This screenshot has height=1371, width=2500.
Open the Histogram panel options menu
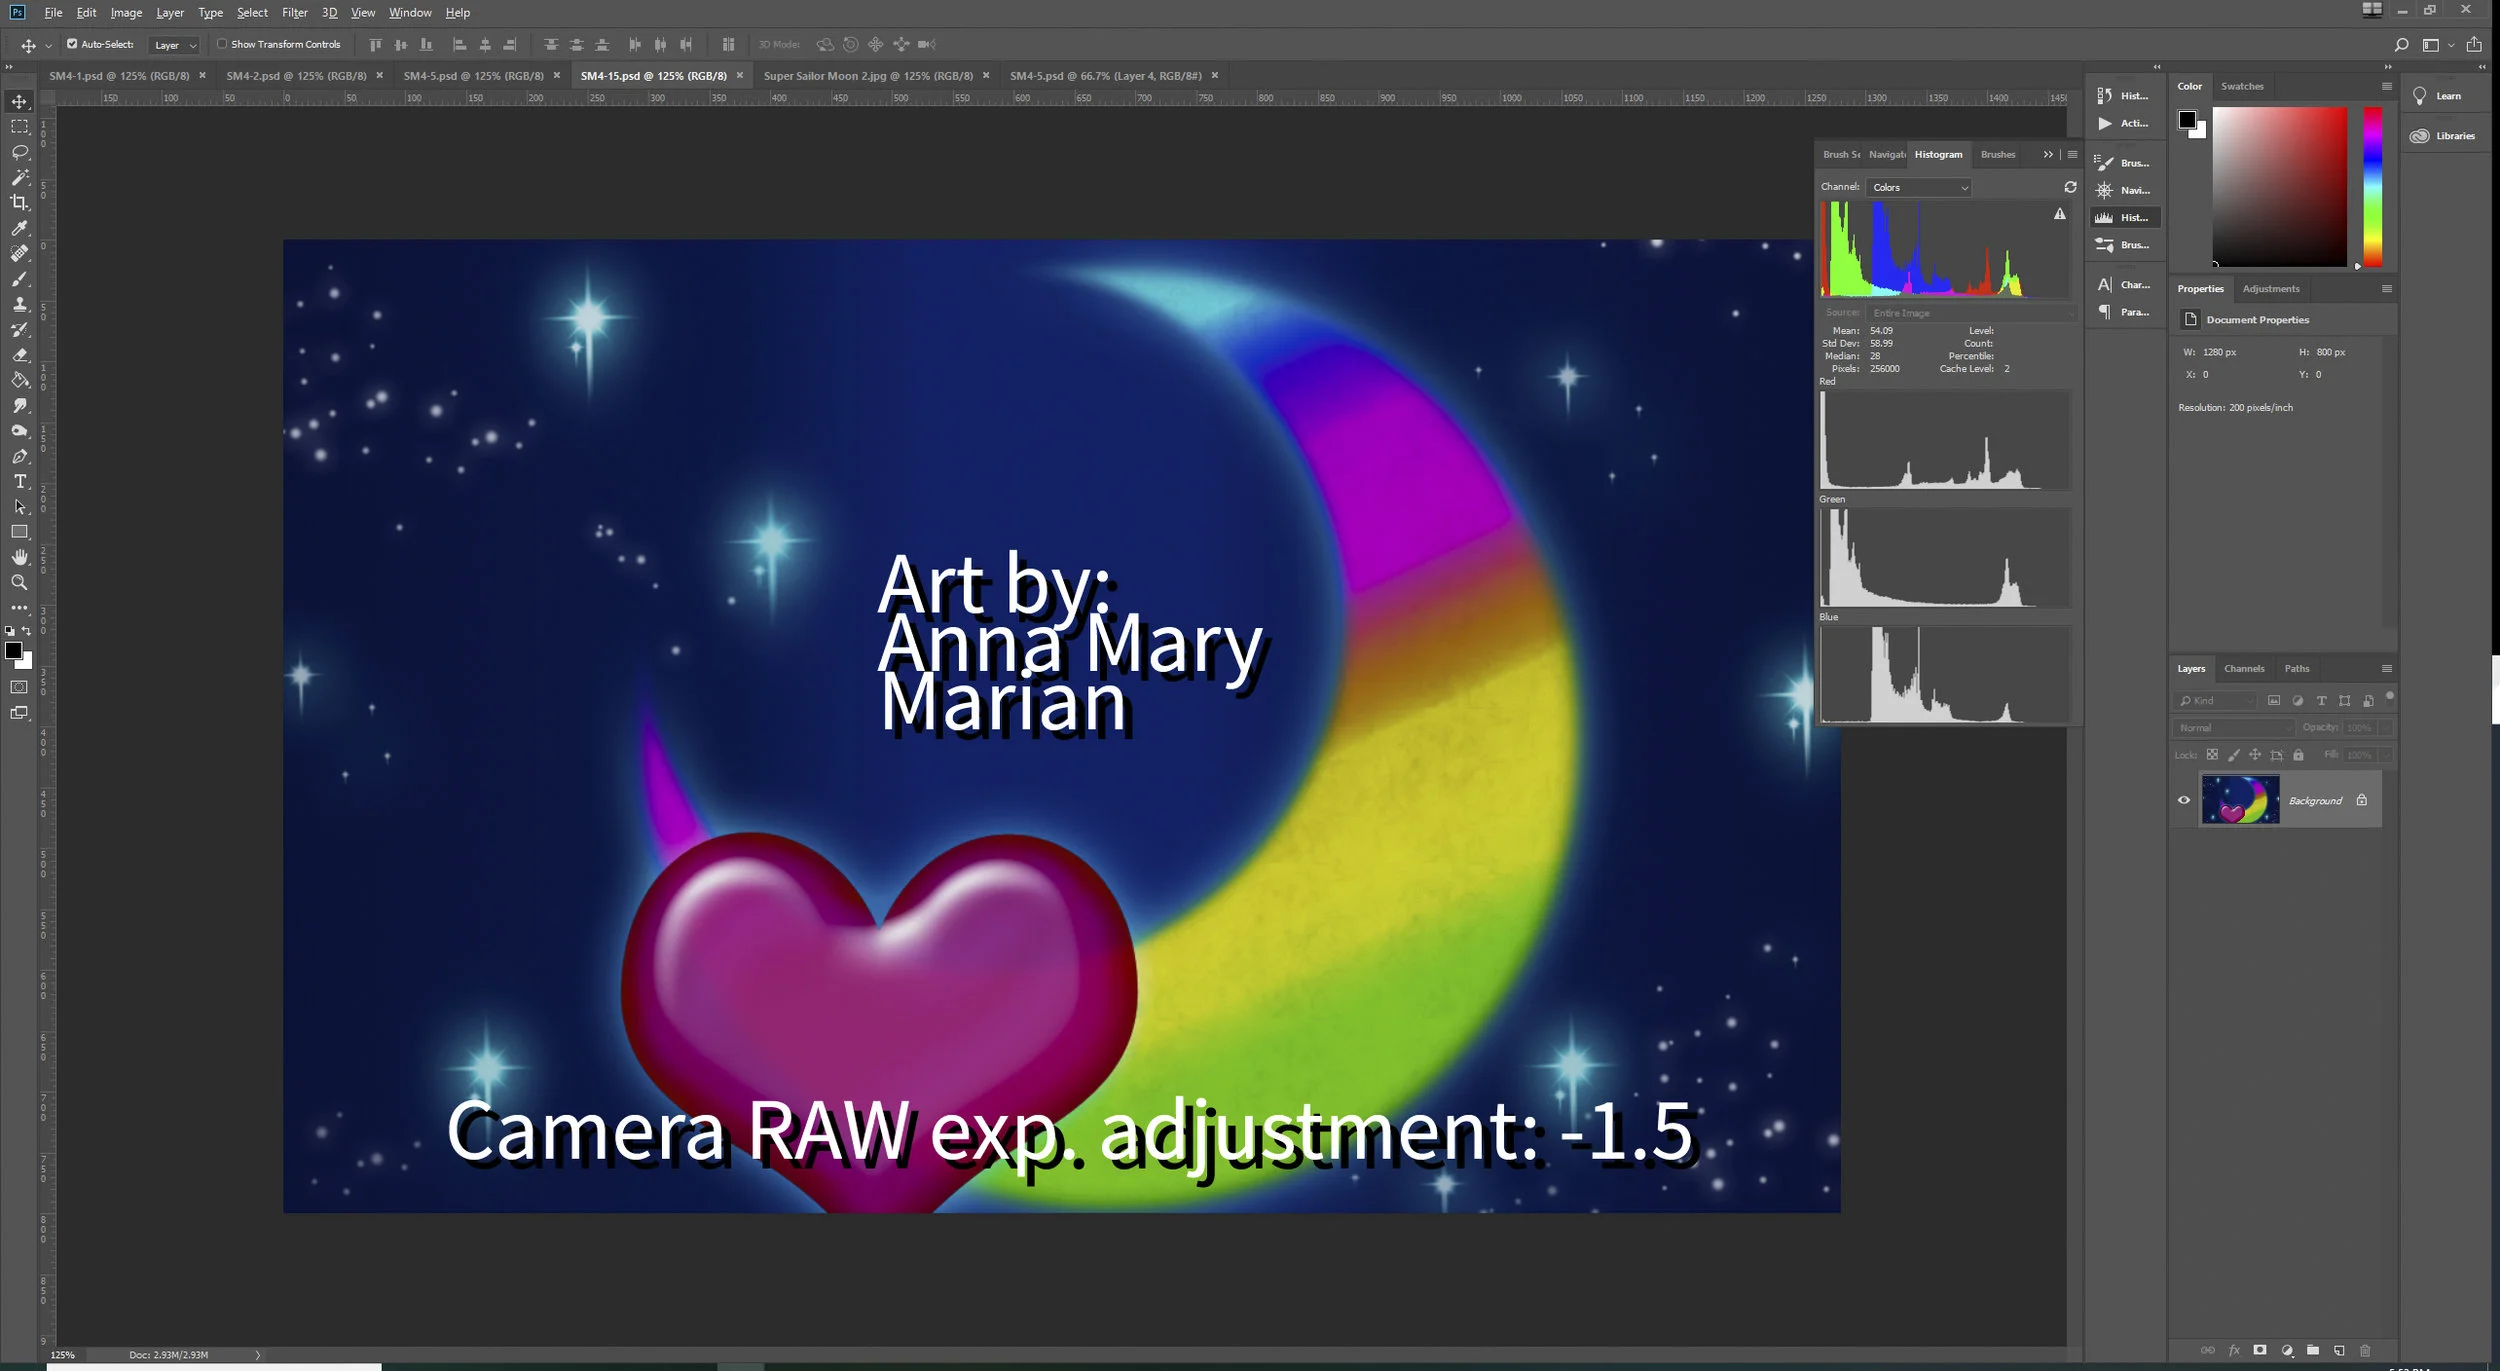tap(2072, 155)
